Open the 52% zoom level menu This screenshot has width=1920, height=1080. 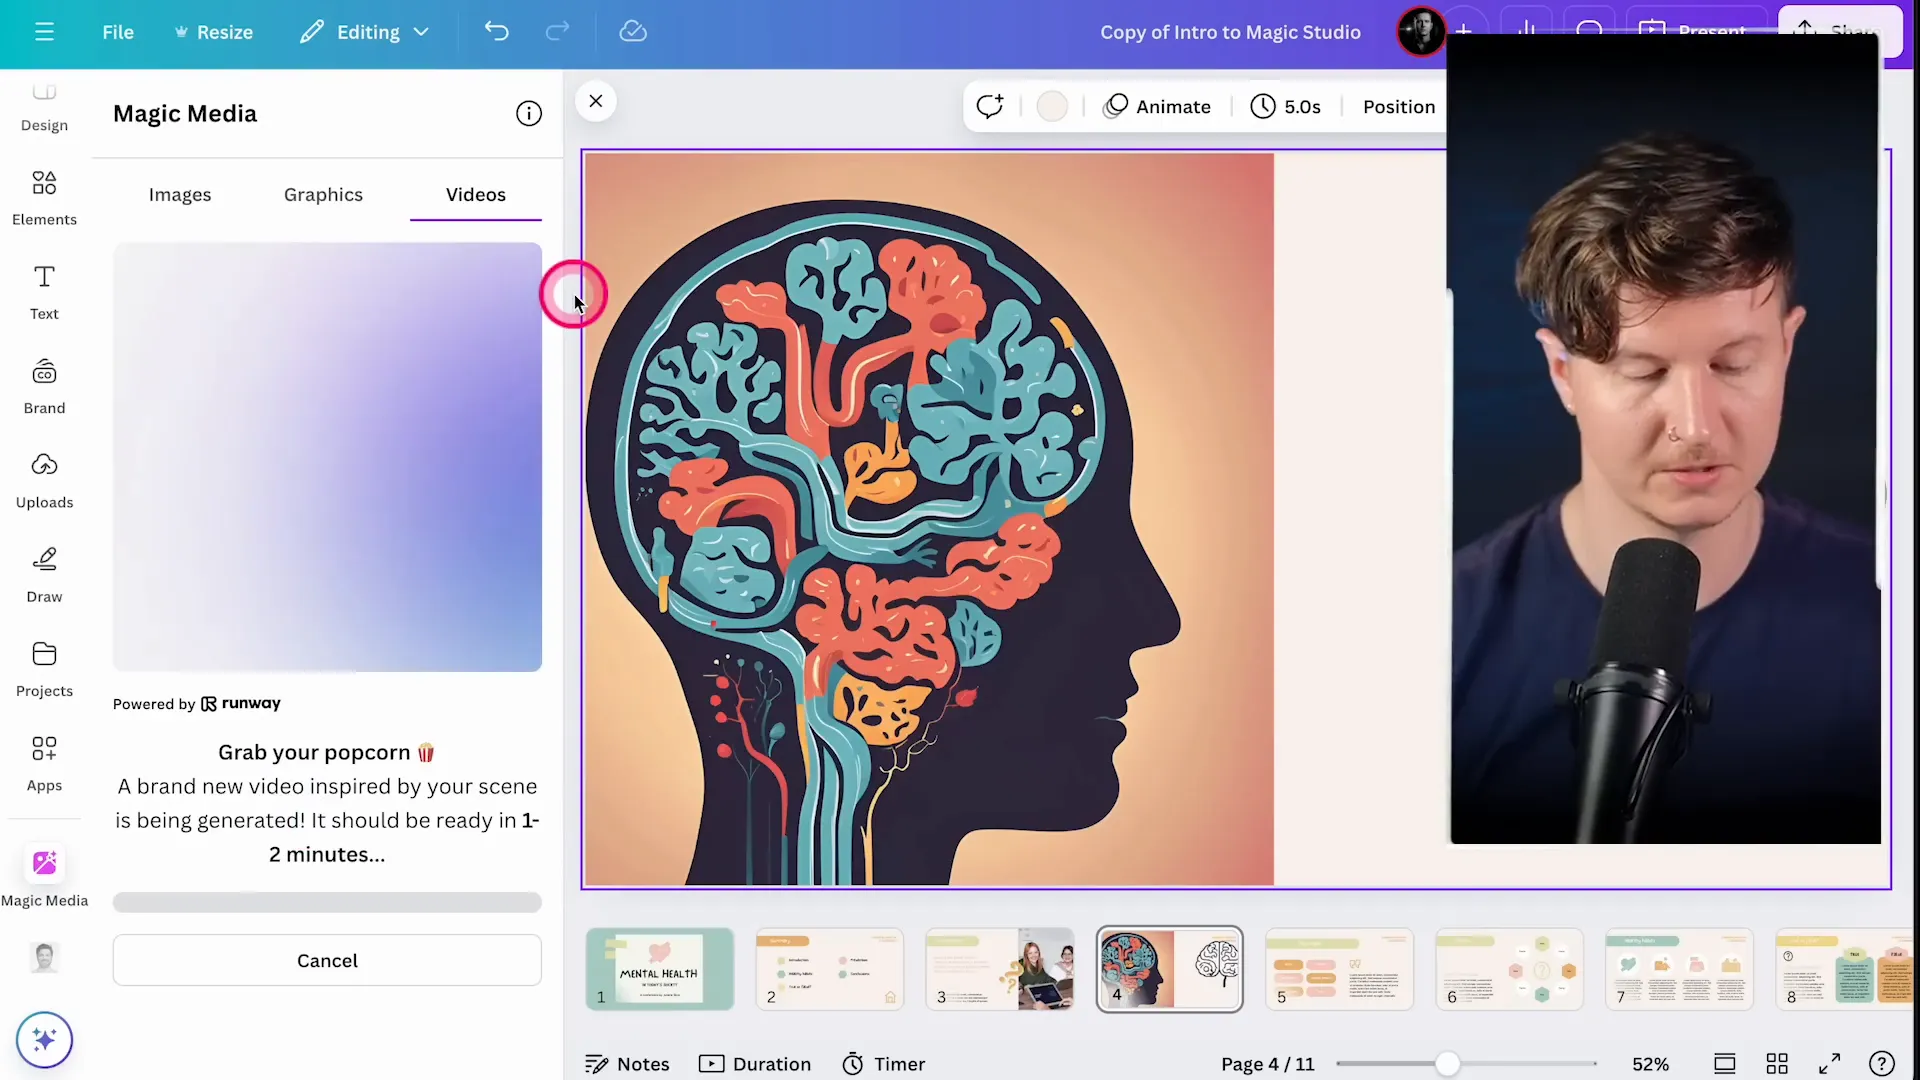(x=1650, y=1064)
